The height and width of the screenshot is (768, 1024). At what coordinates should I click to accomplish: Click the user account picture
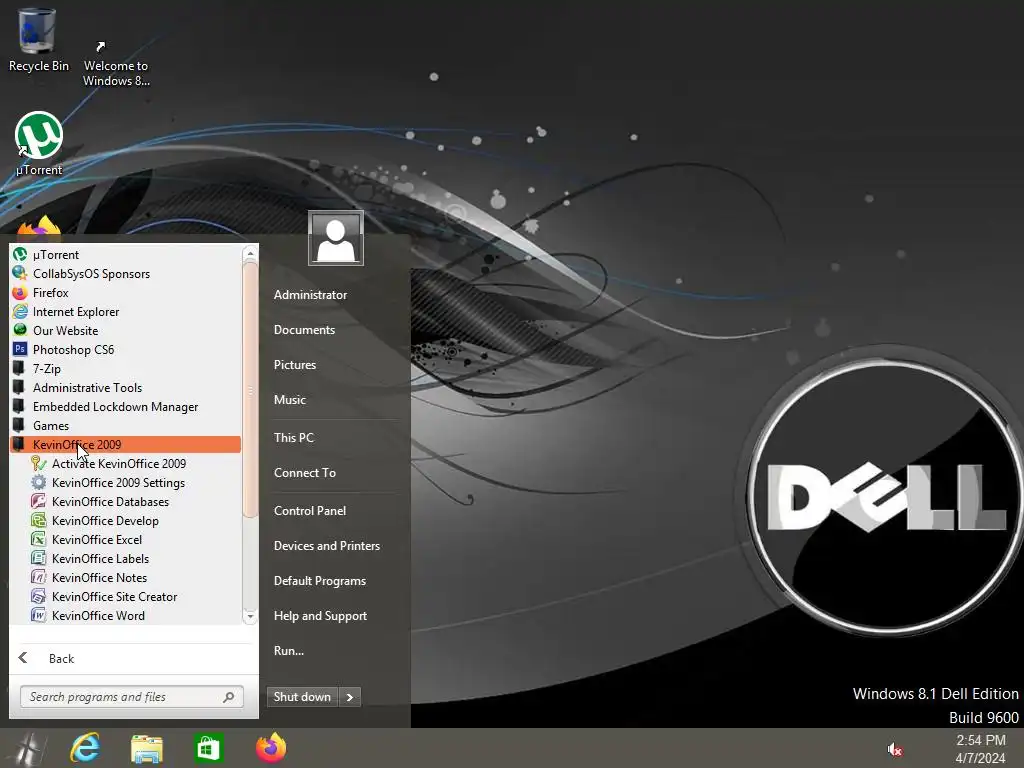pos(336,238)
